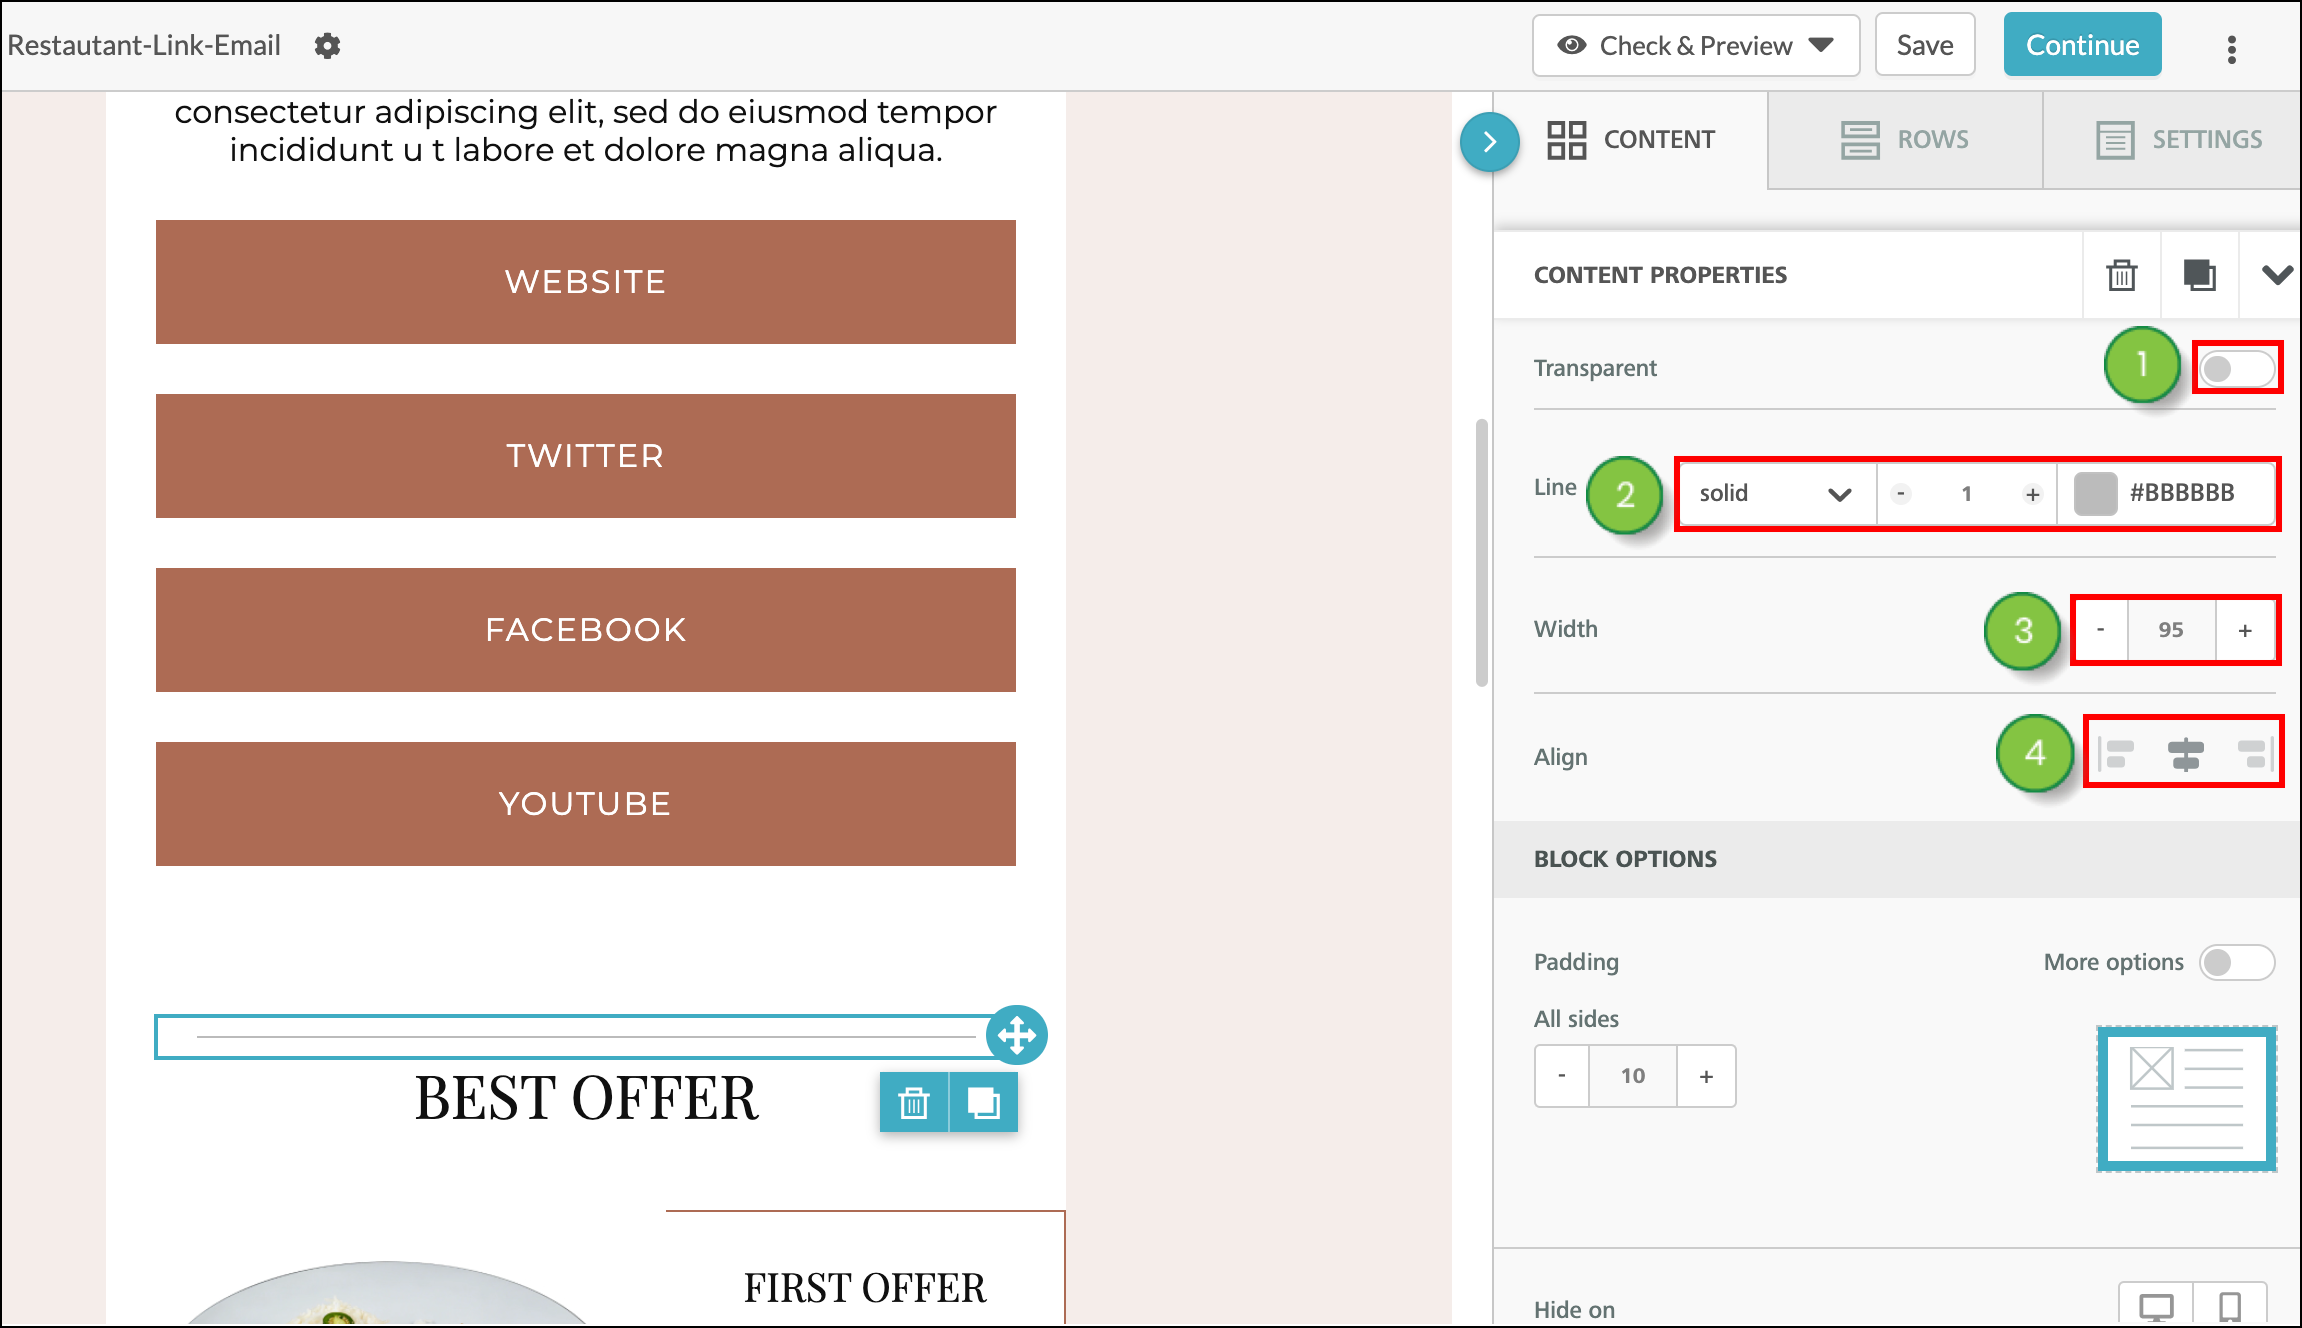2302x1328 pixels.
Task: Align divider to the left
Action: tap(2116, 754)
